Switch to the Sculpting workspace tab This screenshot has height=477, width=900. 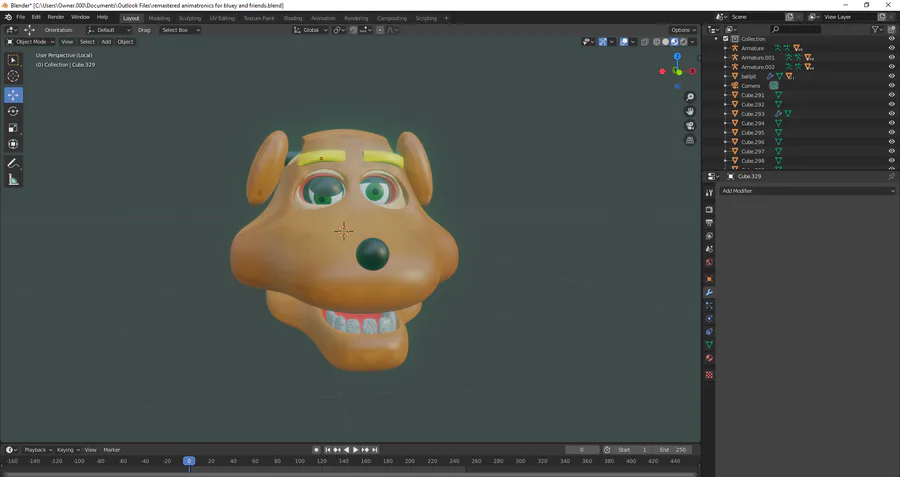189,18
